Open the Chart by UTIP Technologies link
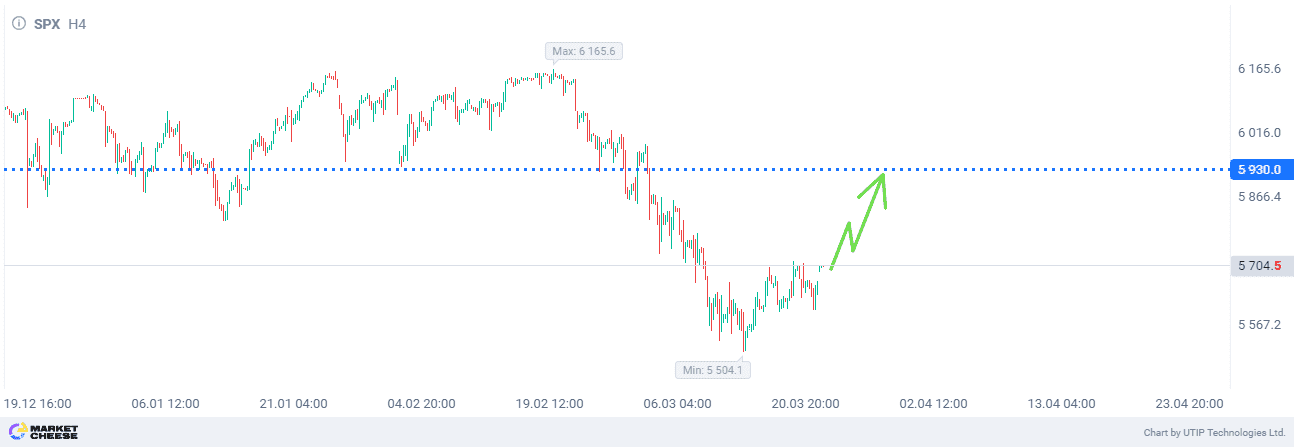Image resolution: width=1294 pixels, height=447 pixels. [1214, 433]
